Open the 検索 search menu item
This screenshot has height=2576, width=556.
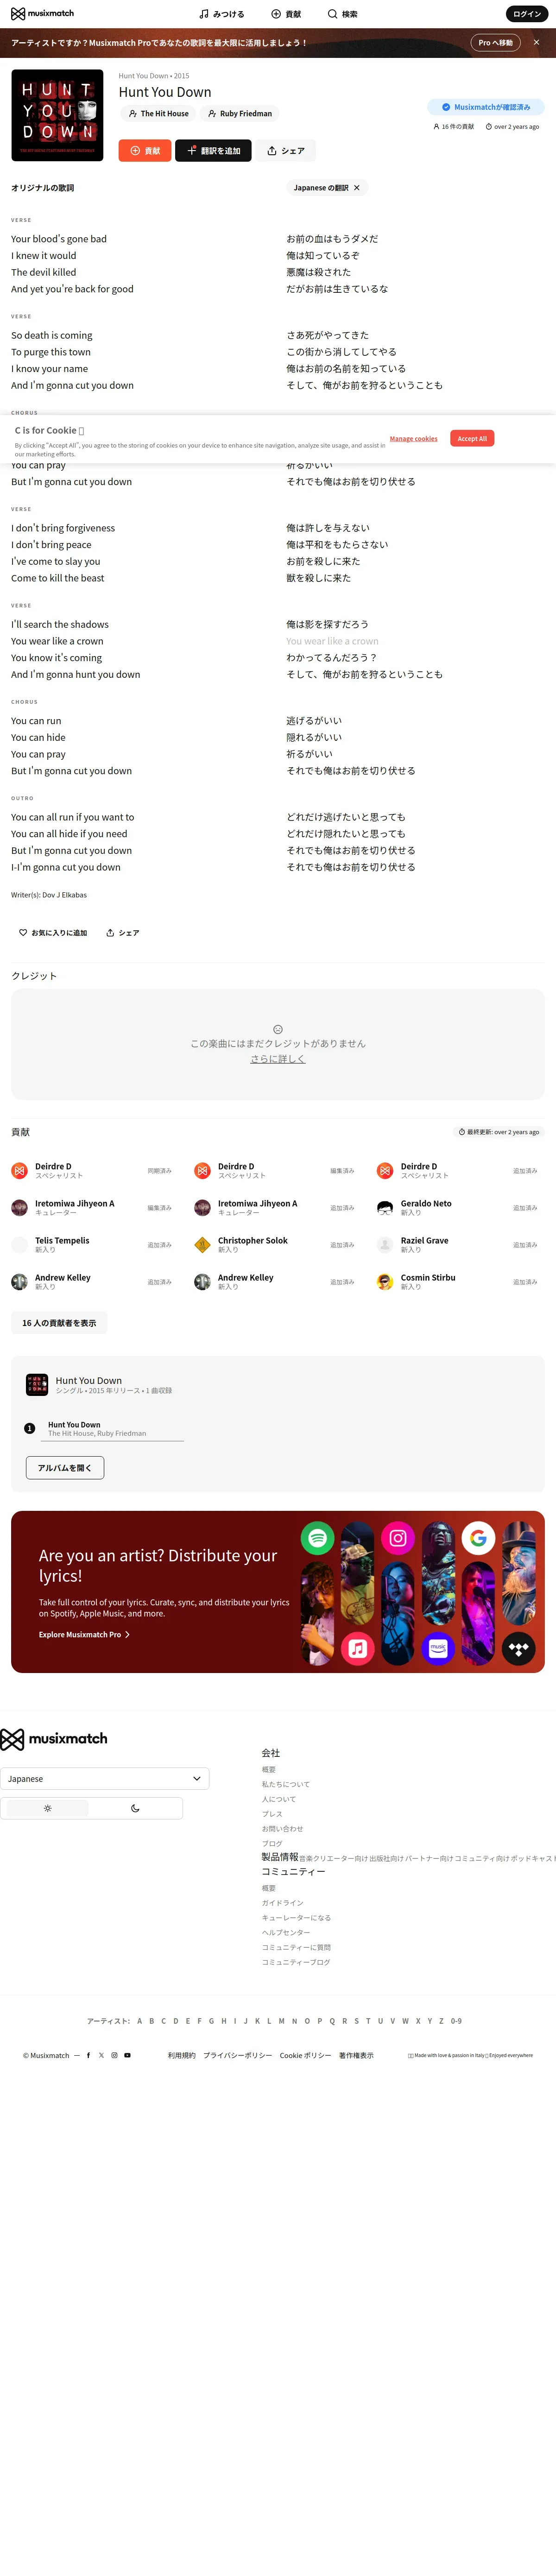pyautogui.click(x=342, y=14)
